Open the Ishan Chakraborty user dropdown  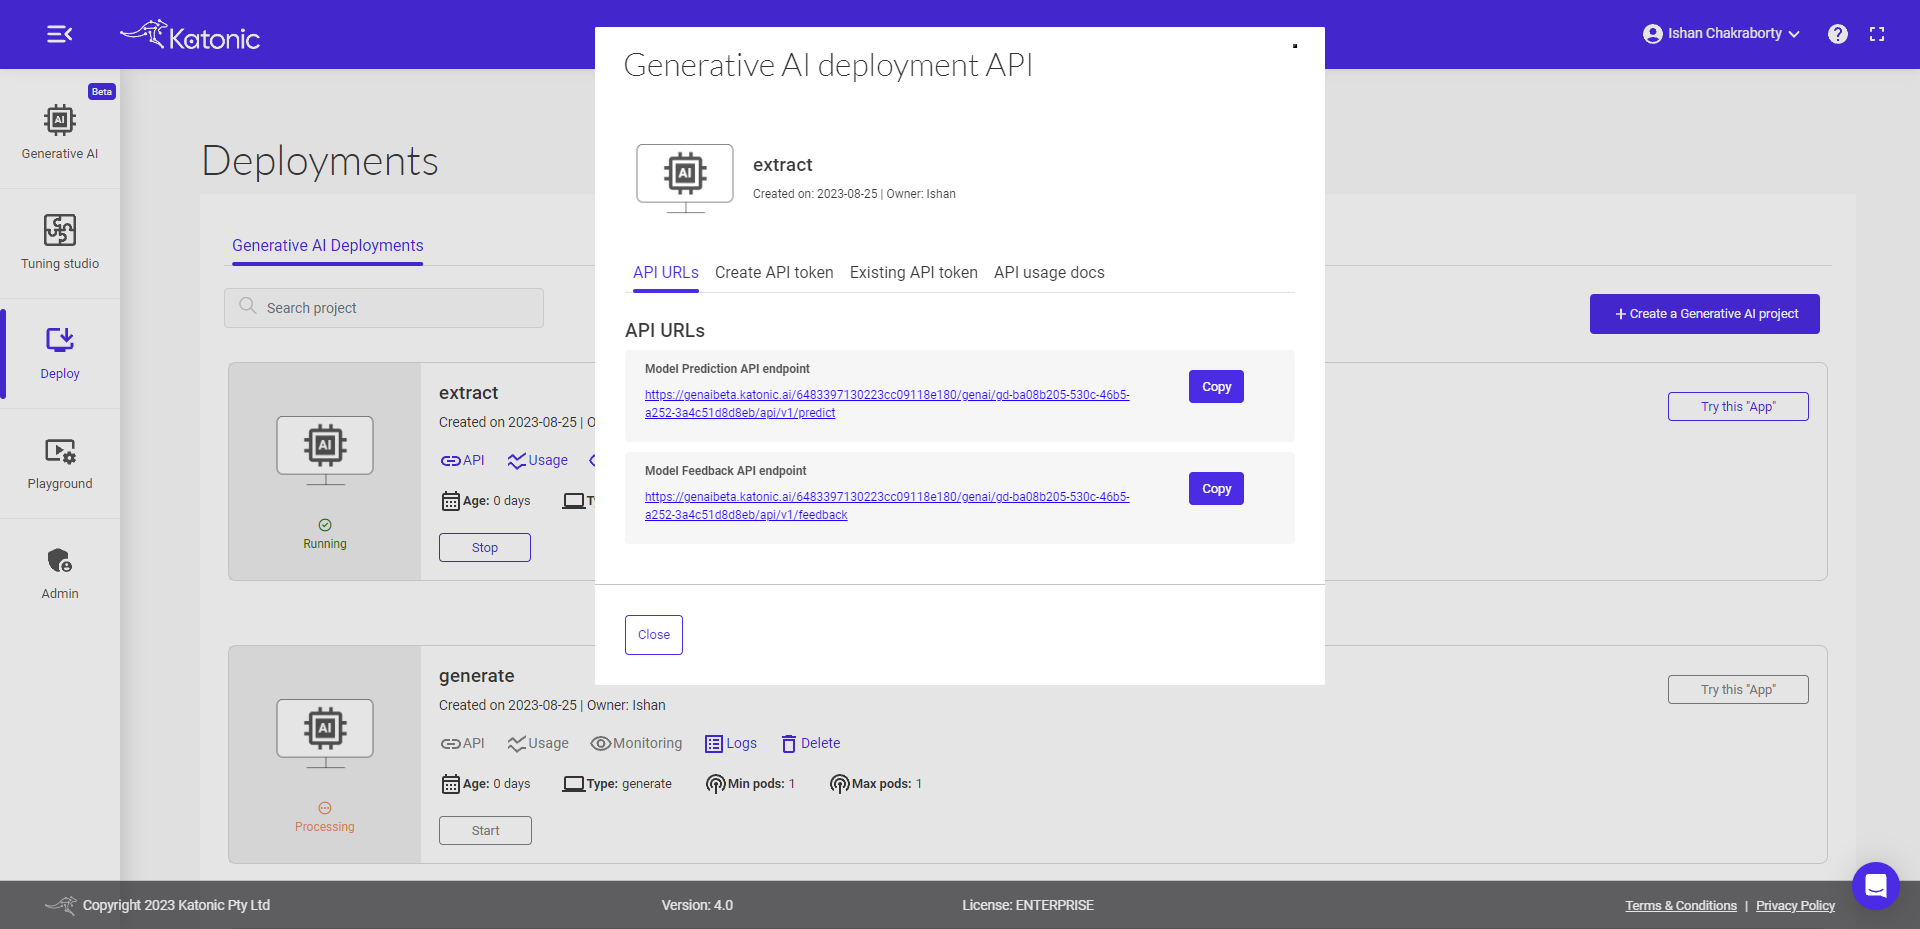[1721, 34]
